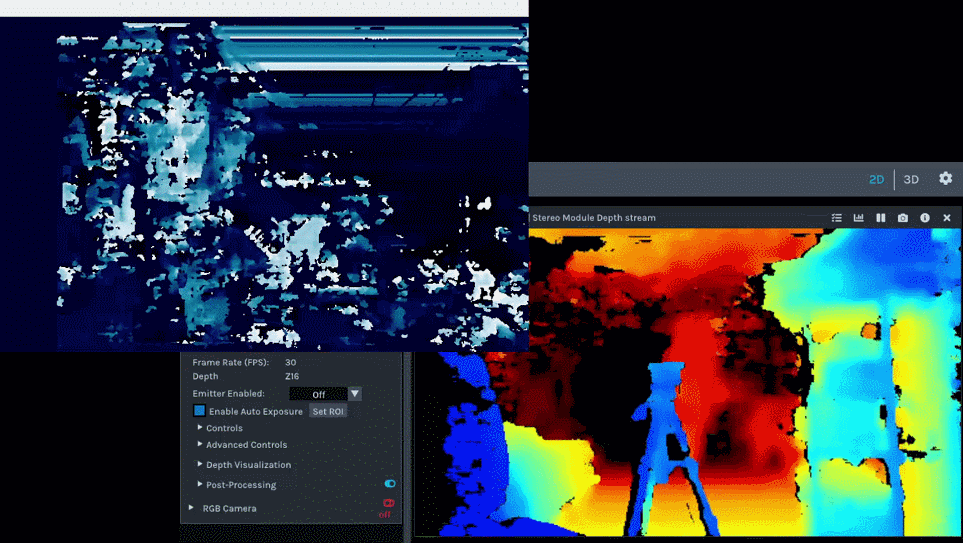Click the Set ROI button

click(x=327, y=411)
